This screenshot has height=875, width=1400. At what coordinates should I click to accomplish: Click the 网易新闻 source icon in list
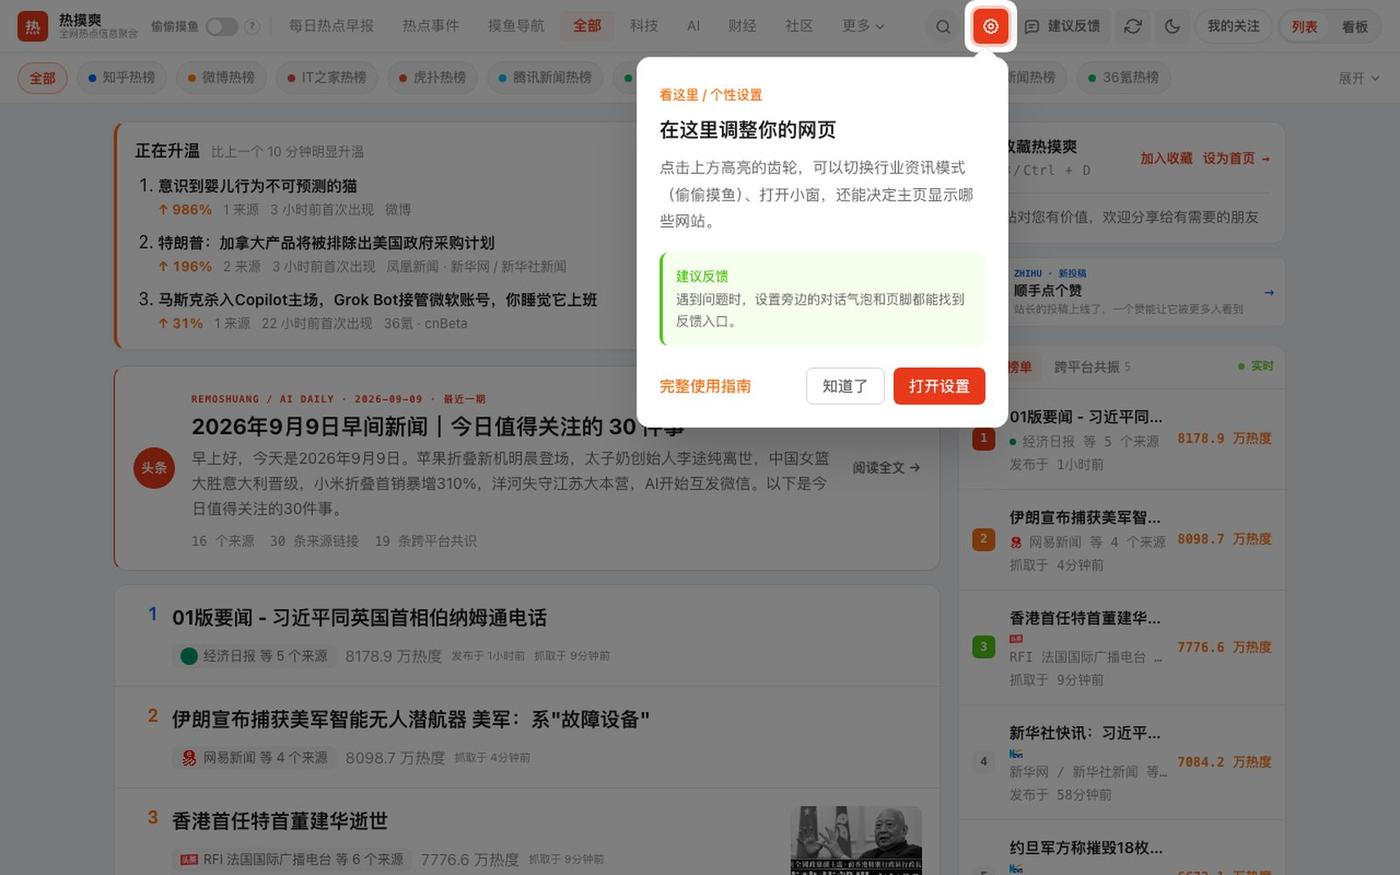click(x=188, y=758)
